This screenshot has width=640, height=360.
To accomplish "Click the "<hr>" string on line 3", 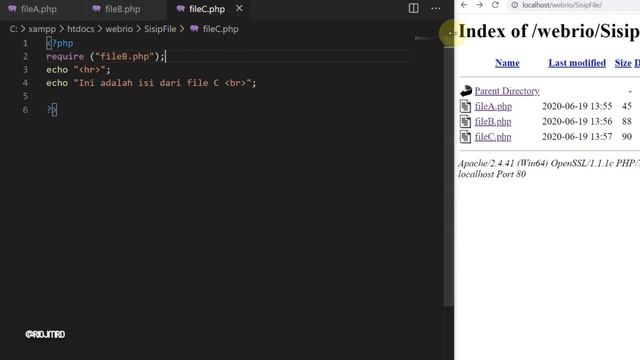I will click(x=89, y=70).
